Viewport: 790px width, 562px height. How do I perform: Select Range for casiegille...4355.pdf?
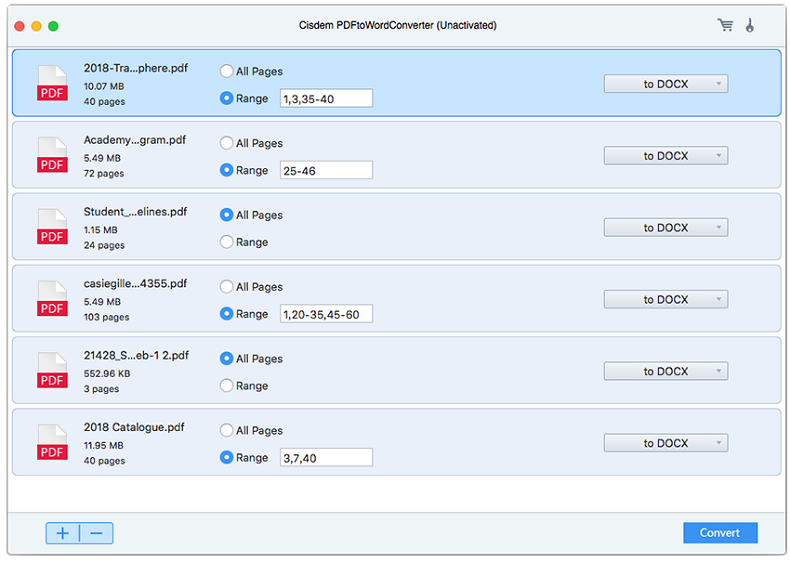227,314
